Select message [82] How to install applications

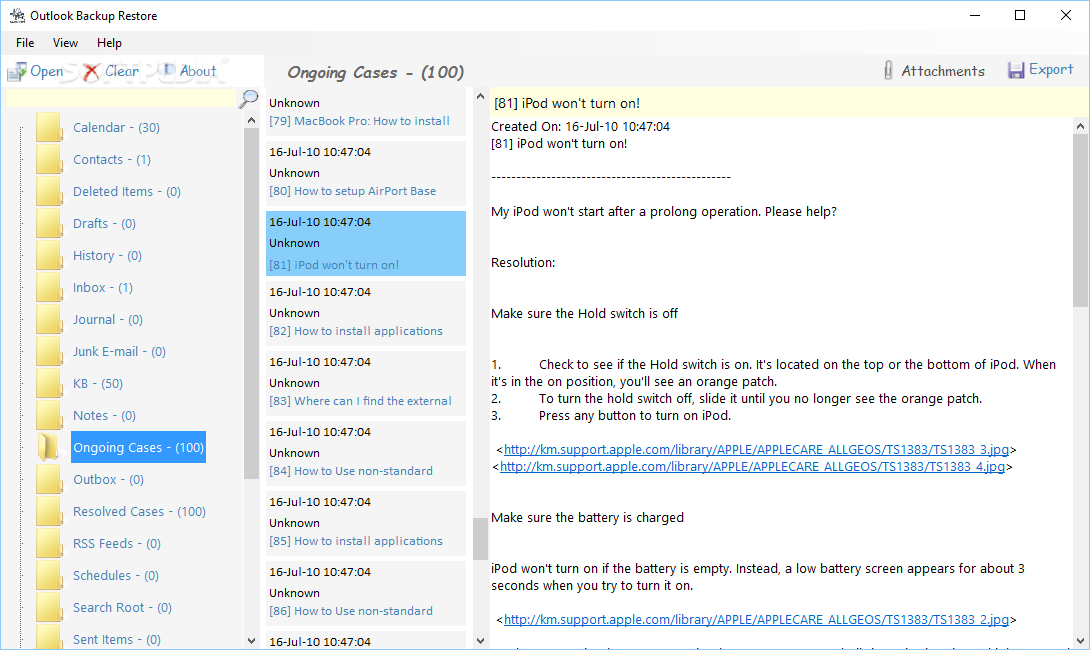pyautogui.click(x=366, y=314)
